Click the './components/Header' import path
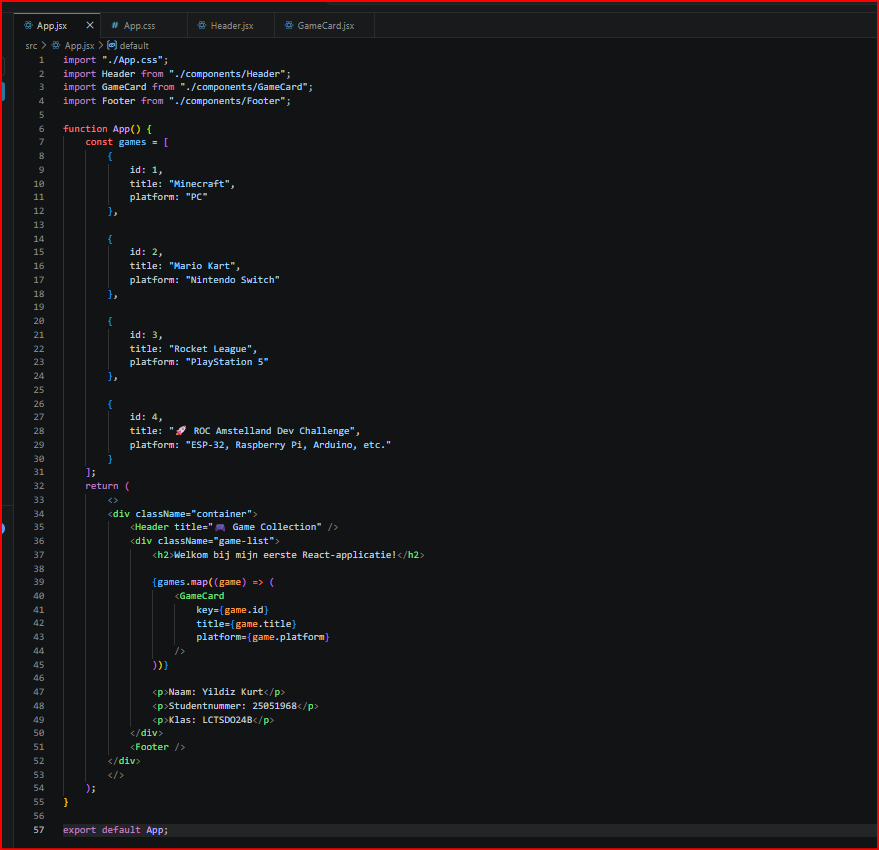Viewport: 879px width, 850px height. click(x=228, y=73)
